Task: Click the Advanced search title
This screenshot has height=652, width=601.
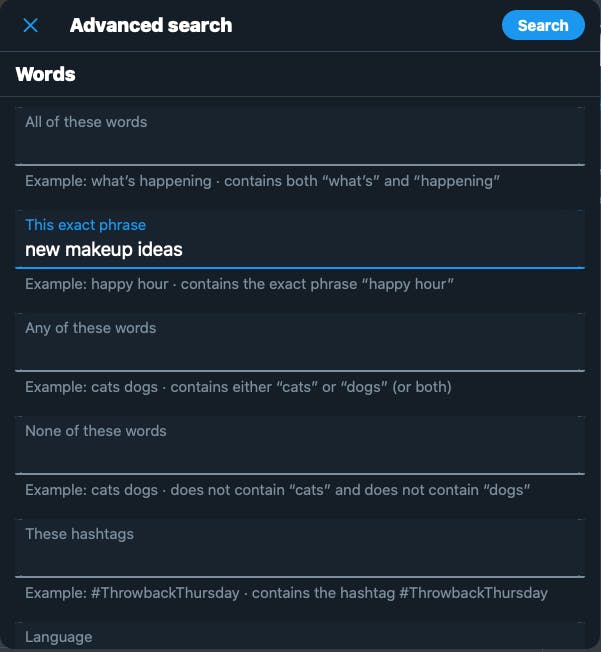Action: pos(151,25)
